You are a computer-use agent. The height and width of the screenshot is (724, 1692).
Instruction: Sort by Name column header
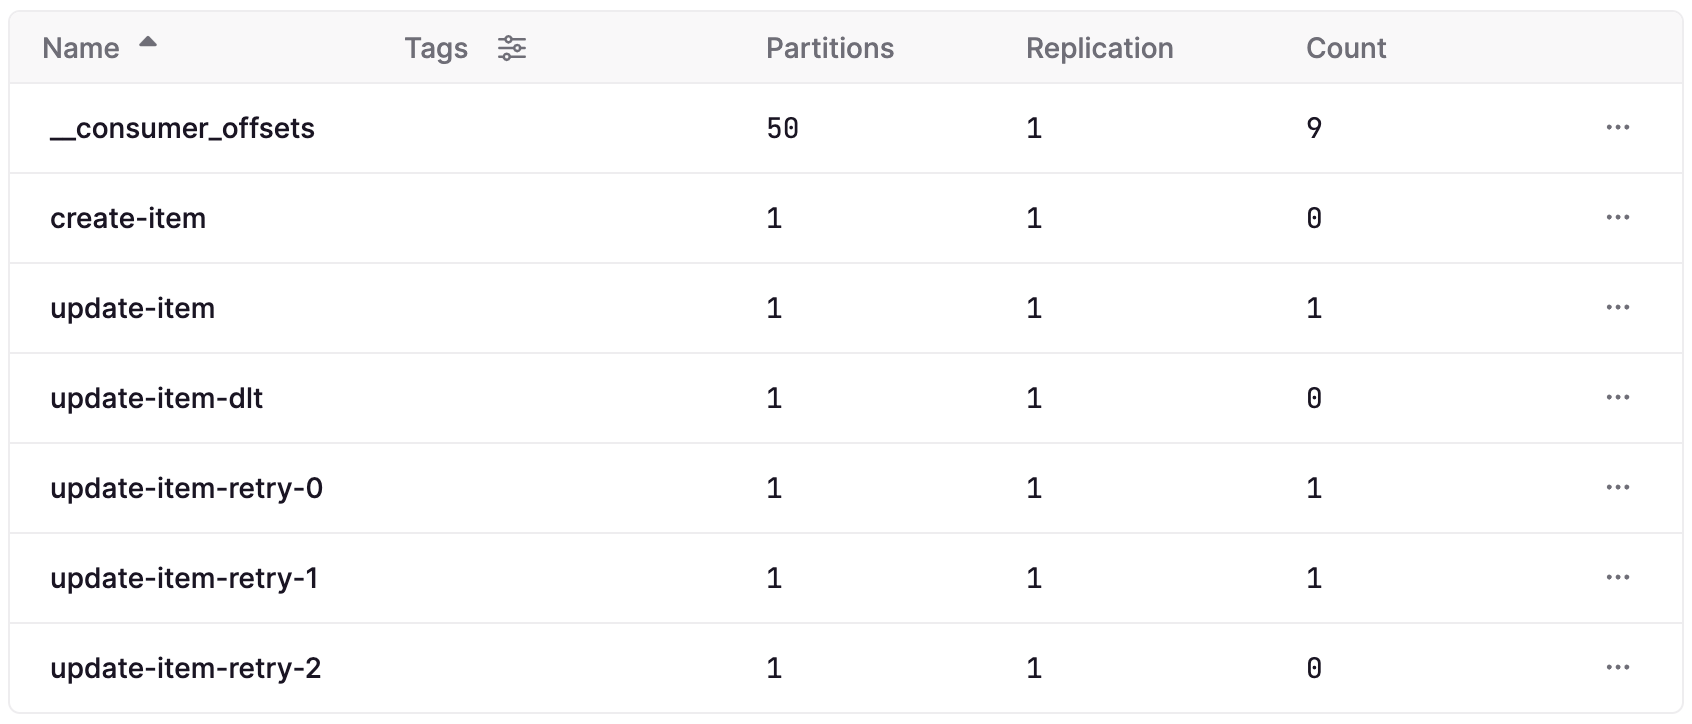click(81, 48)
